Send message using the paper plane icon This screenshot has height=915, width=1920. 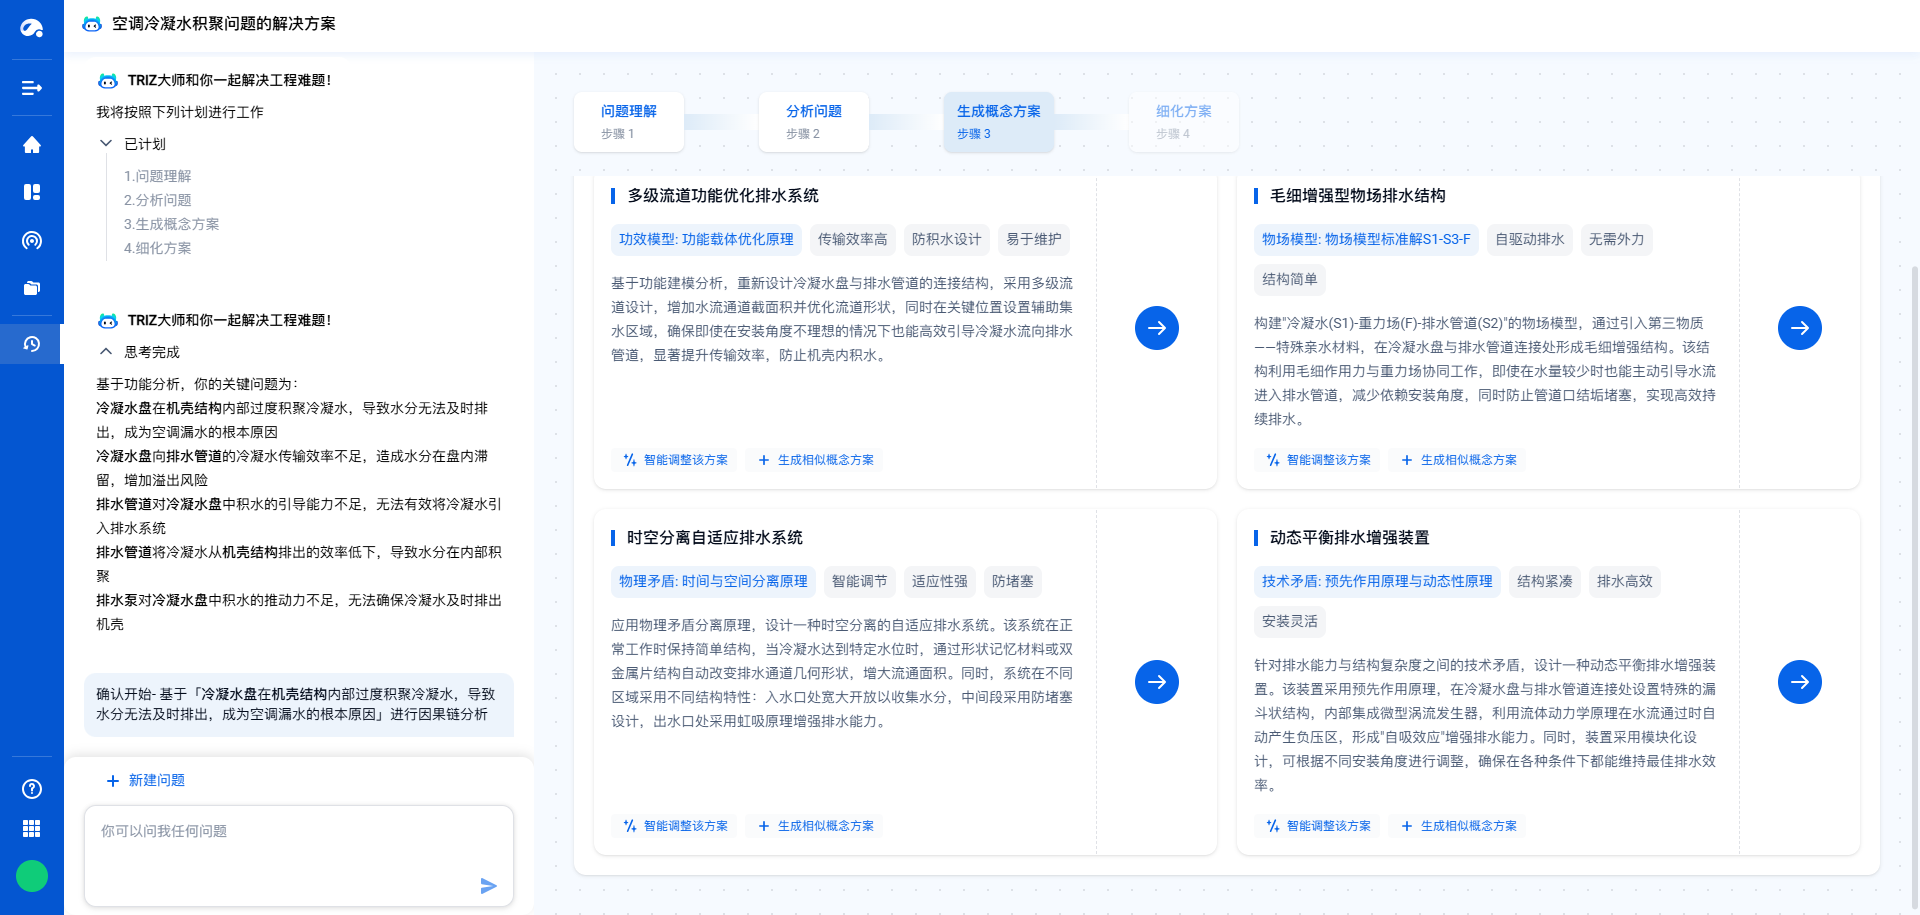(489, 886)
